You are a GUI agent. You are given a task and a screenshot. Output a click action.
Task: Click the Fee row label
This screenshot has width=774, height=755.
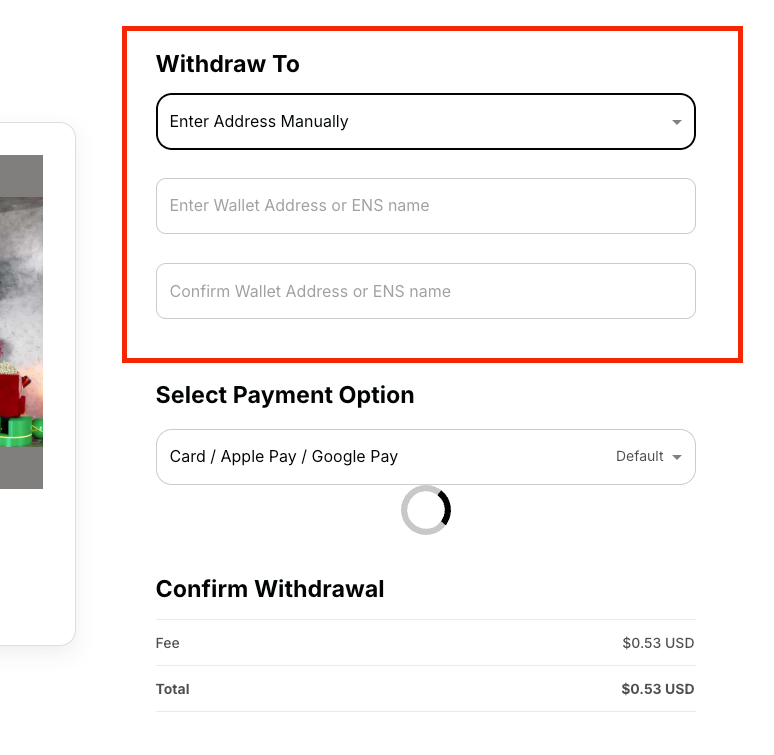coord(168,643)
